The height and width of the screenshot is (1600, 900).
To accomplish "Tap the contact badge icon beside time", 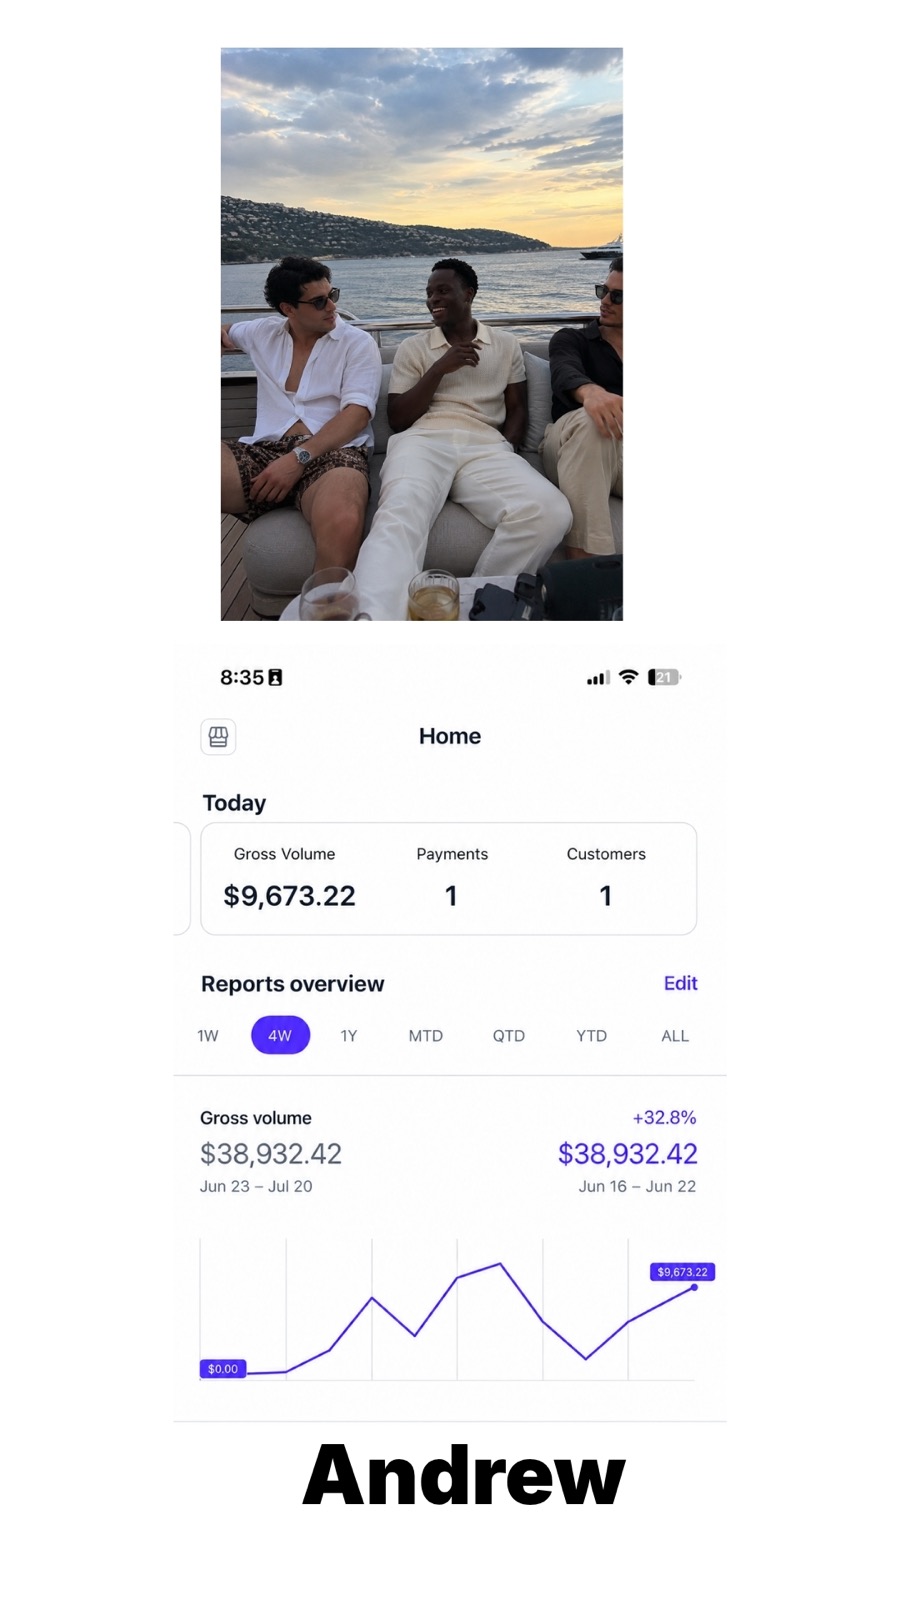I will pos(275,677).
